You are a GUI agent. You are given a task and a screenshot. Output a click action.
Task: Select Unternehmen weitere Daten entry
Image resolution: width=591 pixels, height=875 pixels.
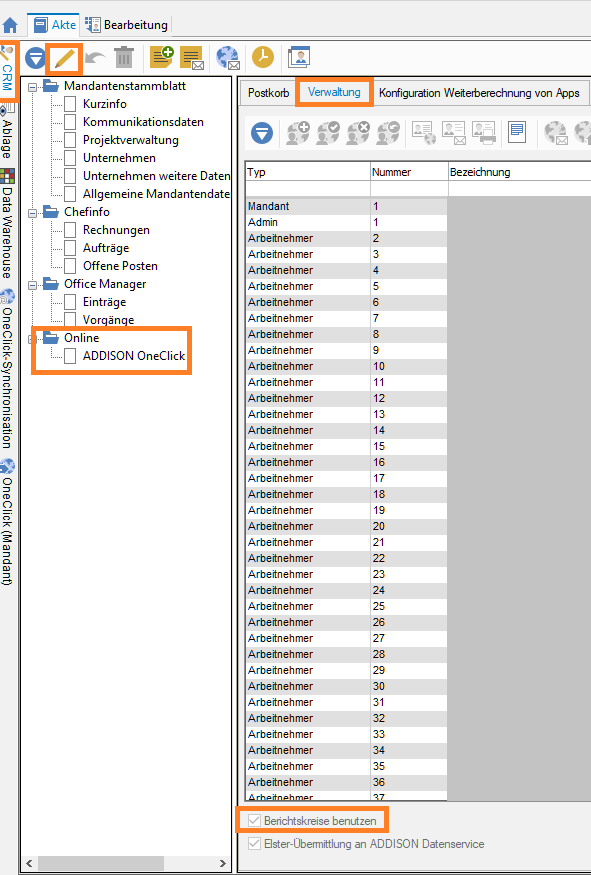click(x=156, y=176)
